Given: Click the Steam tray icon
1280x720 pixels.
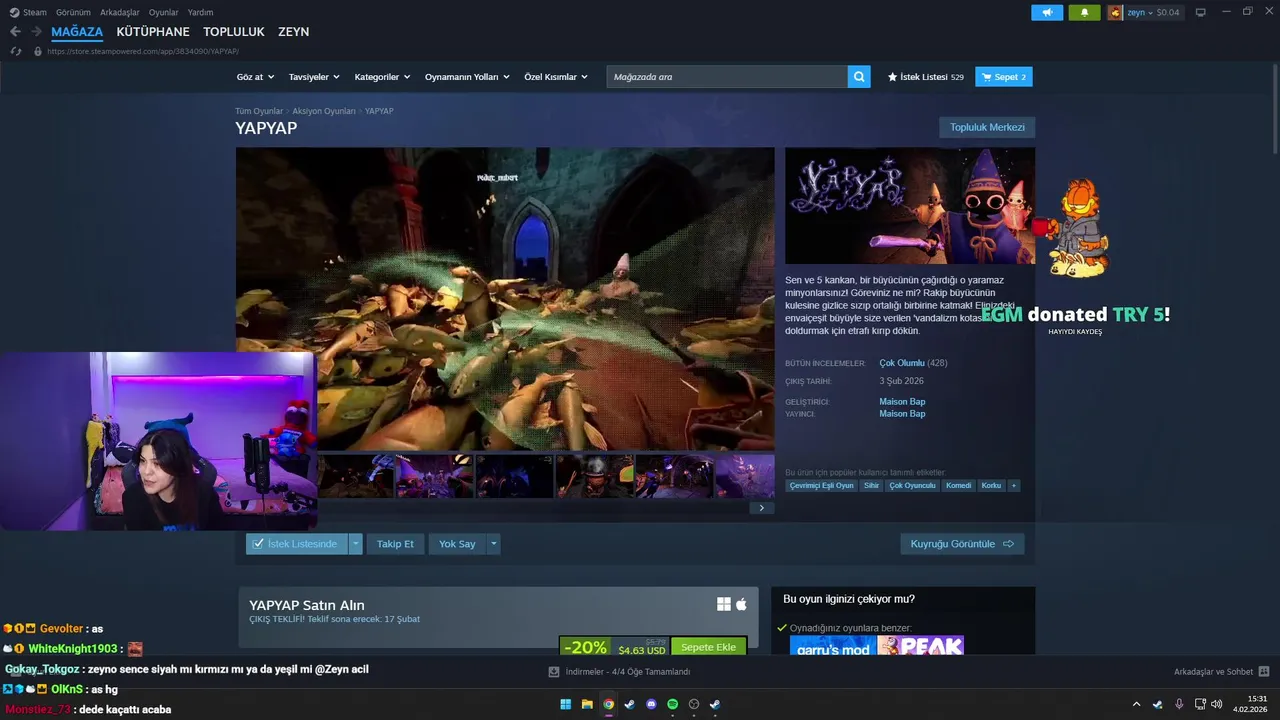Looking at the screenshot, I should (x=1158, y=704).
